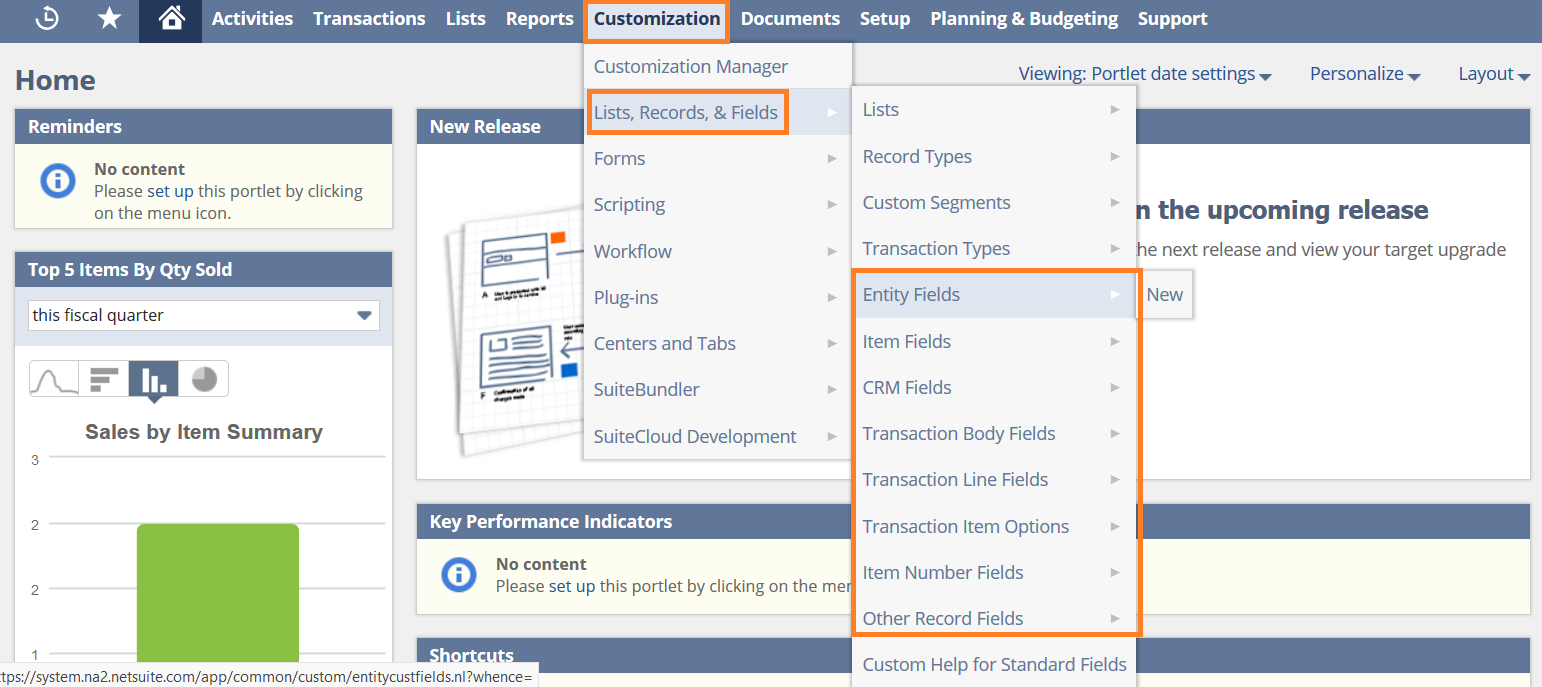This screenshot has height=687, width=1542.
Task: Open the recent records clock icon
Action: (45, 17)
